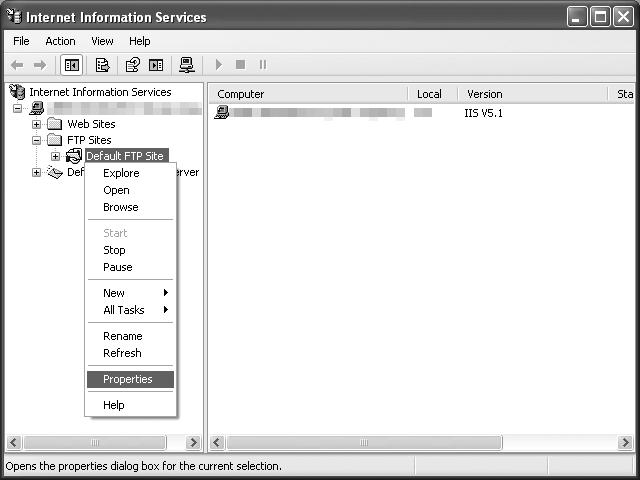Open the All Tasks submenu
This screenshot has height=480, width=640.
click(x=131, y=310)
